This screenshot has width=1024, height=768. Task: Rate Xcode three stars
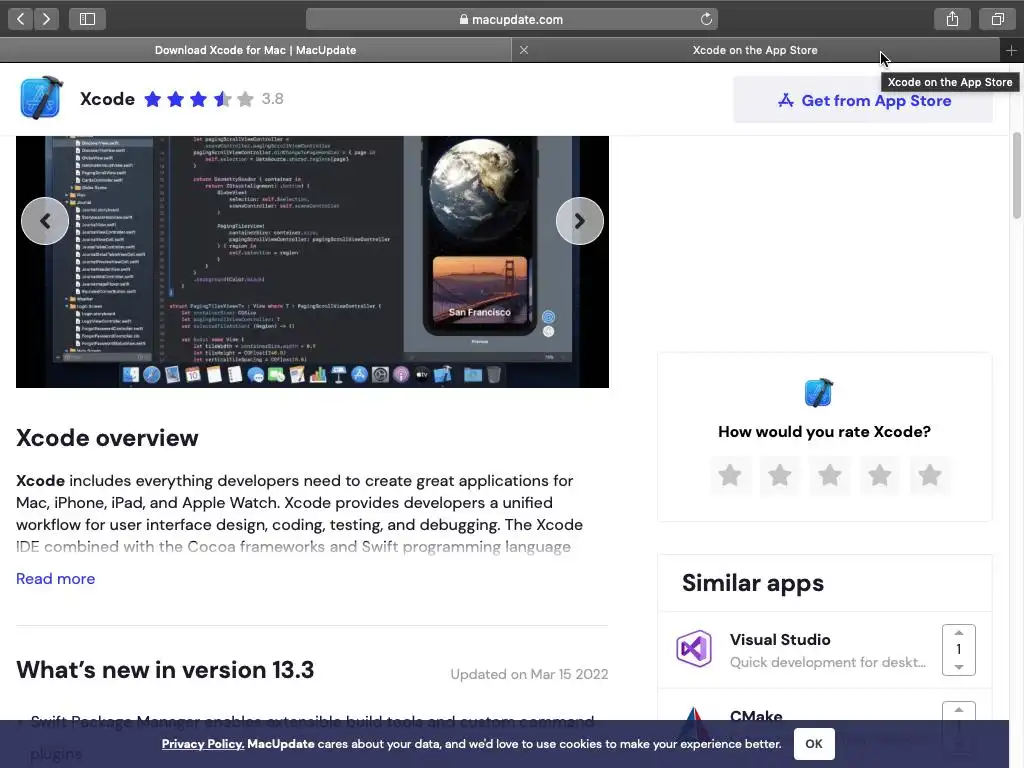pyautogui.click(x=829, y=475)
